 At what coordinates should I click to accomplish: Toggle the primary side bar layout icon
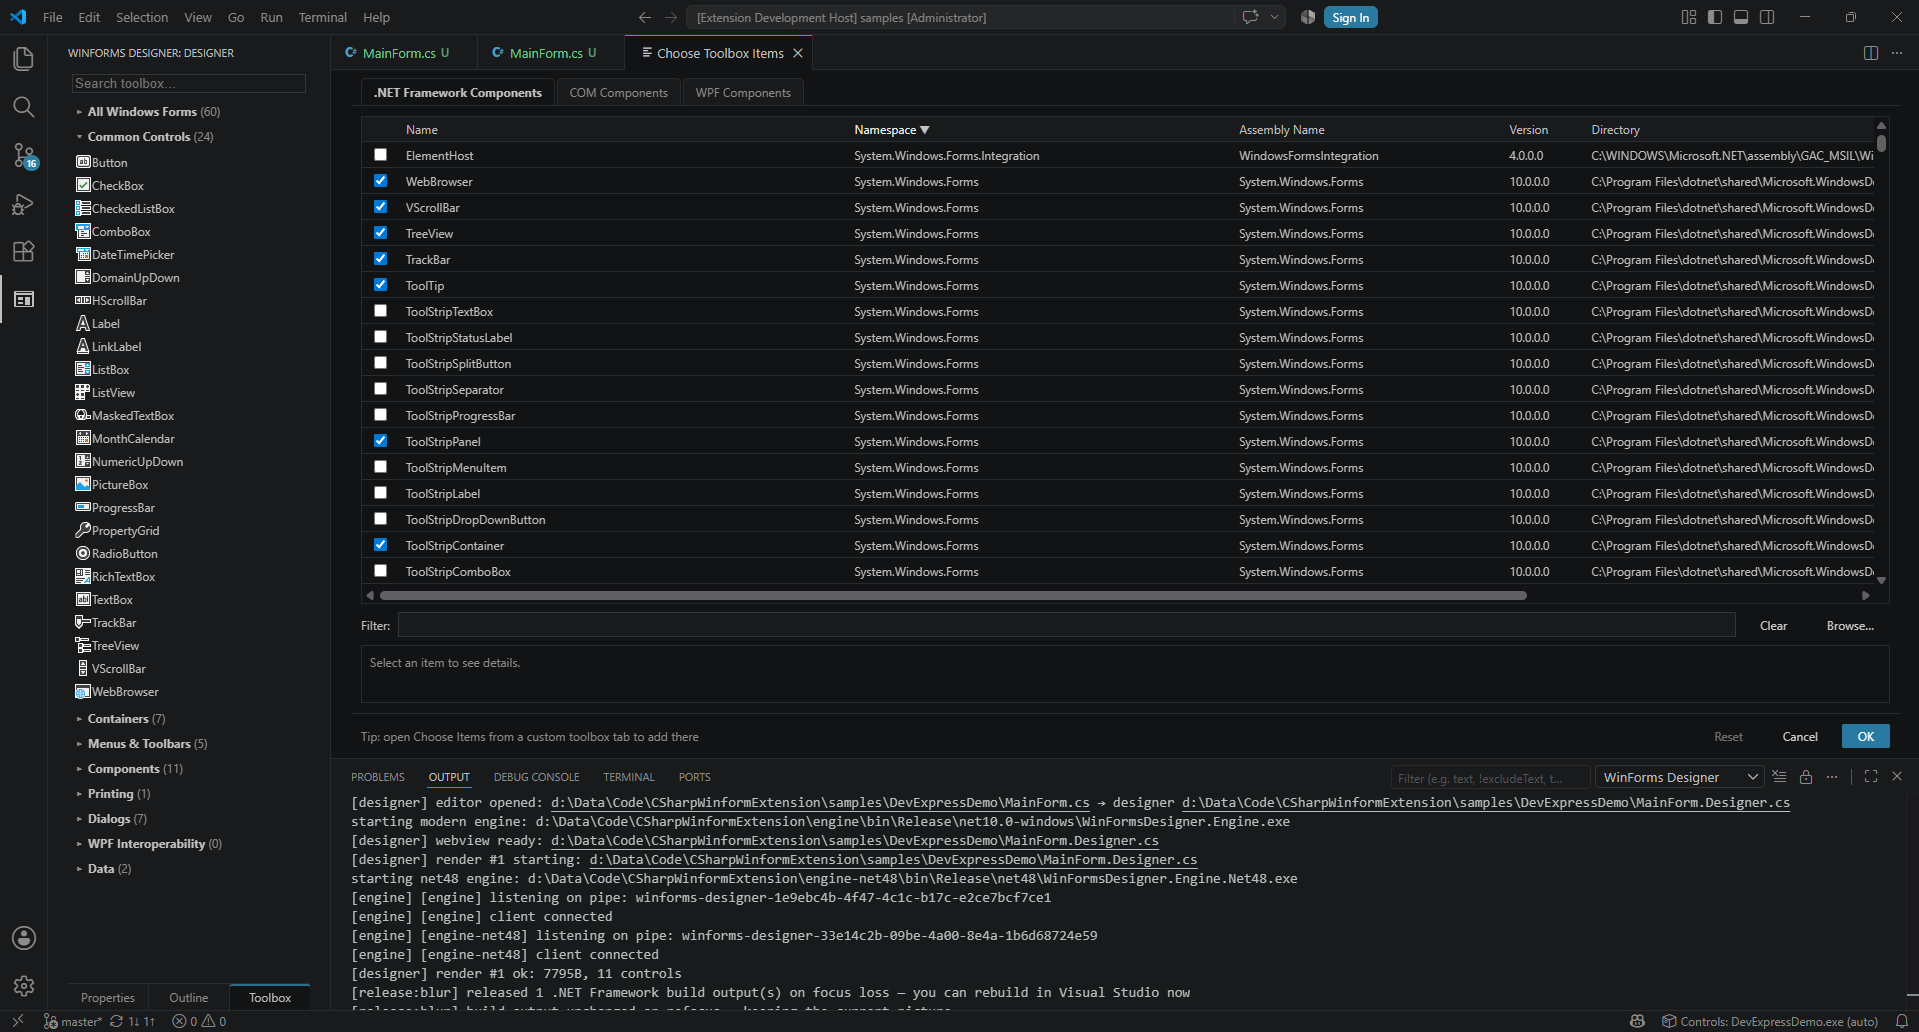(x=1715, y=17)
